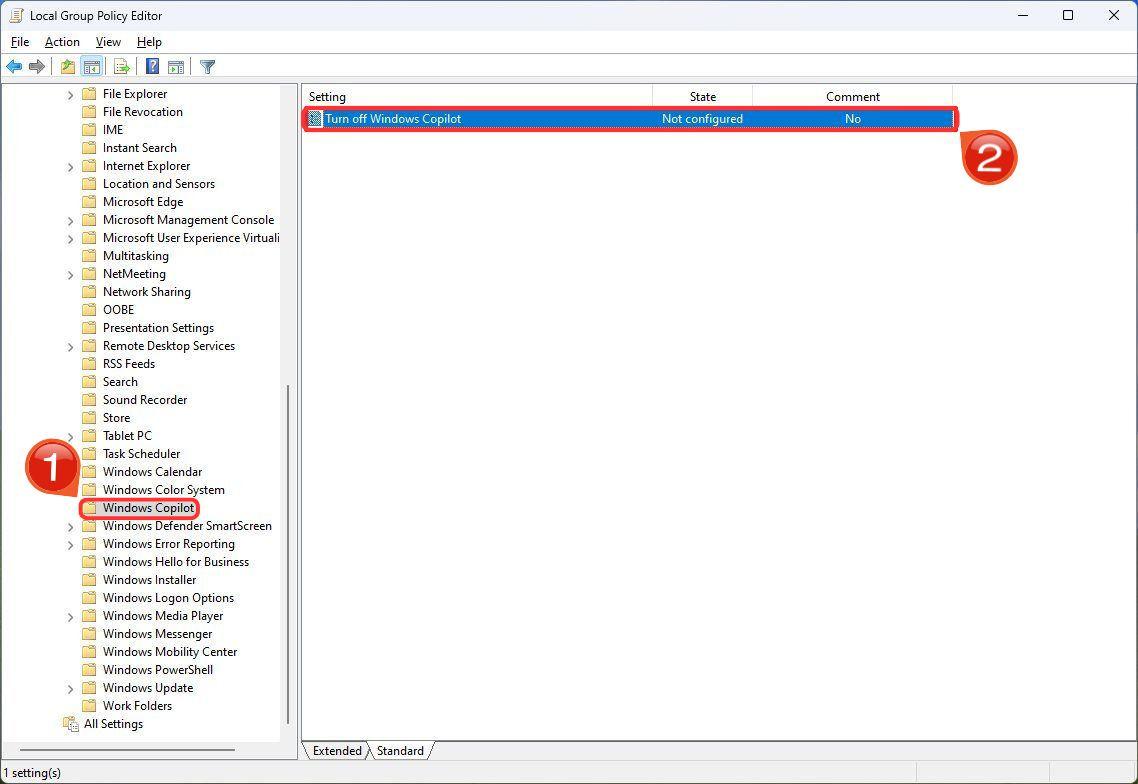Go up one level with folder icon
1138x784 pixels.
[67, 67]
